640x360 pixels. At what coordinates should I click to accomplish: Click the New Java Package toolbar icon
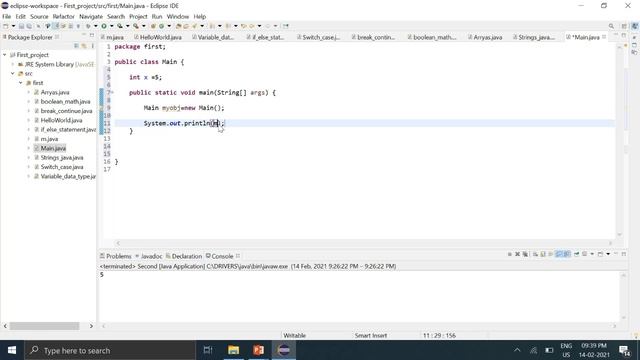pos(153,26)
